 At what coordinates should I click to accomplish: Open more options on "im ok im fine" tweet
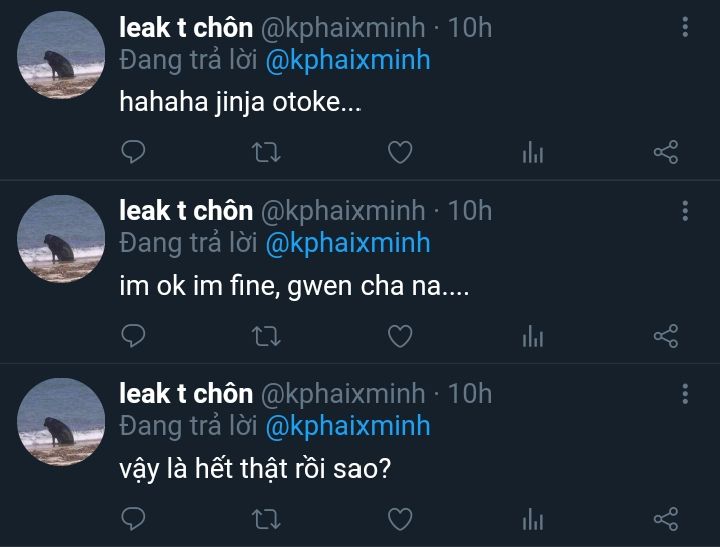click(685, 210)
